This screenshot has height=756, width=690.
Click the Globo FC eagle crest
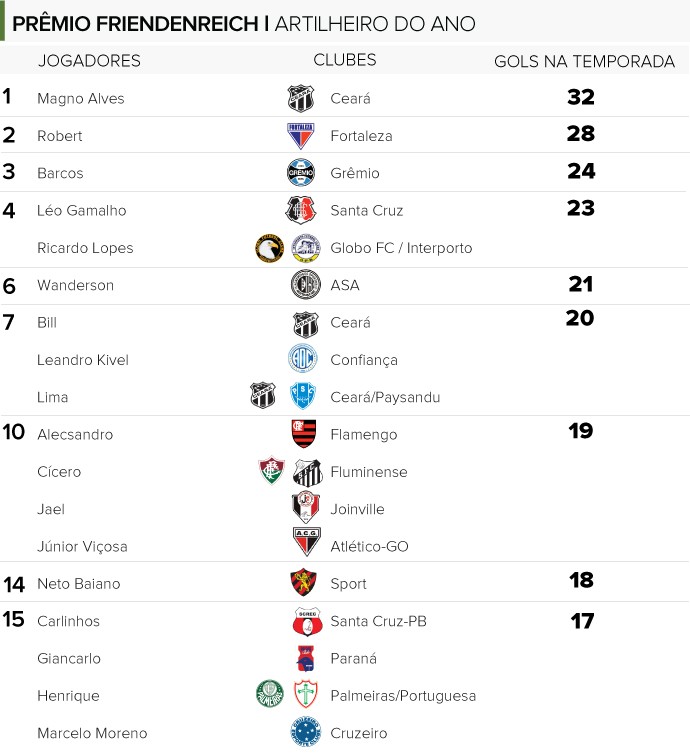(x=269, y=248)
